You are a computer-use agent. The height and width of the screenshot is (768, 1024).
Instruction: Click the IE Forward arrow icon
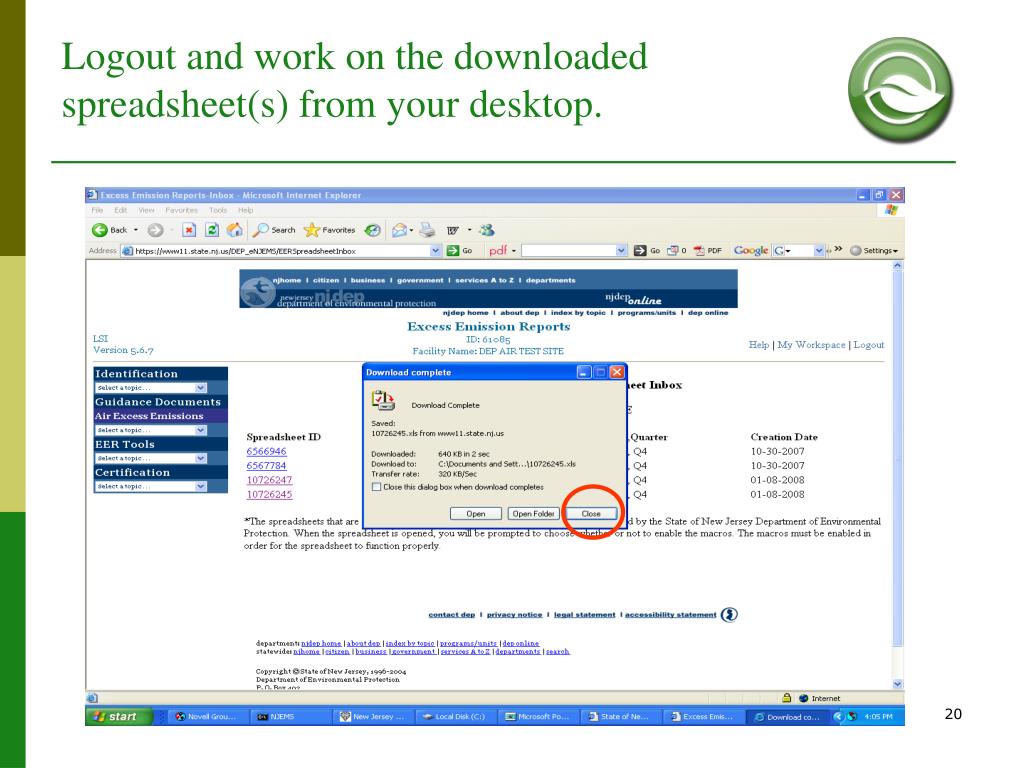pyautogui.click(x=155, y=230)
